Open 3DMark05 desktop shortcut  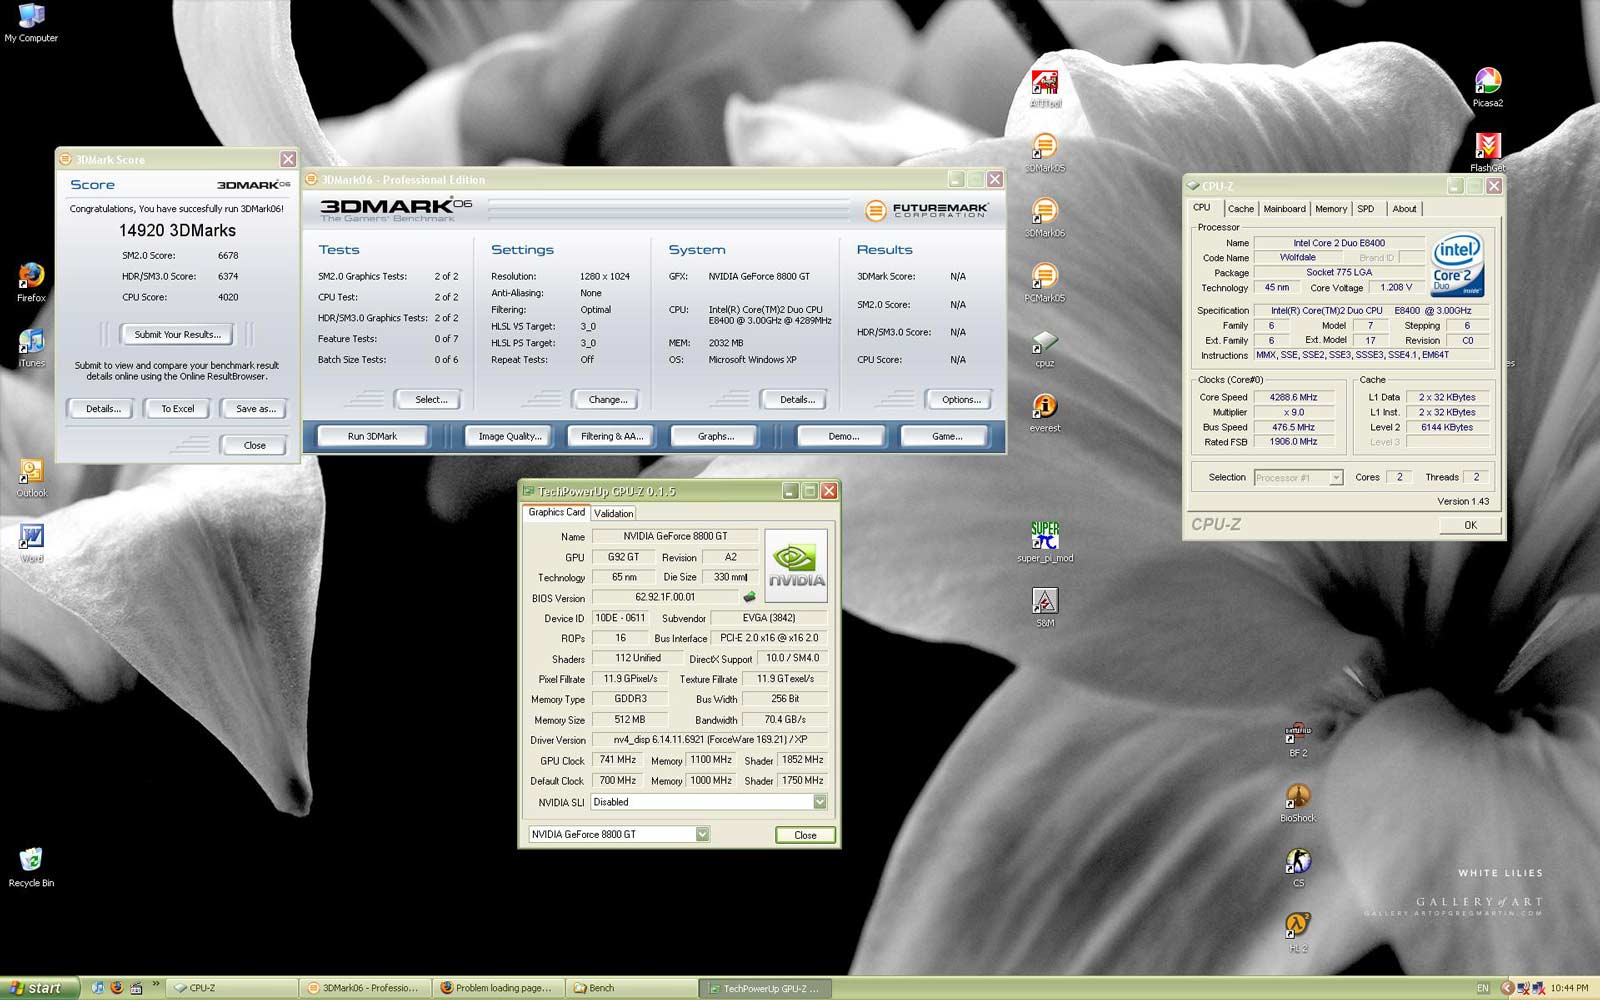pyautogui.click(x=1045, y=153)
